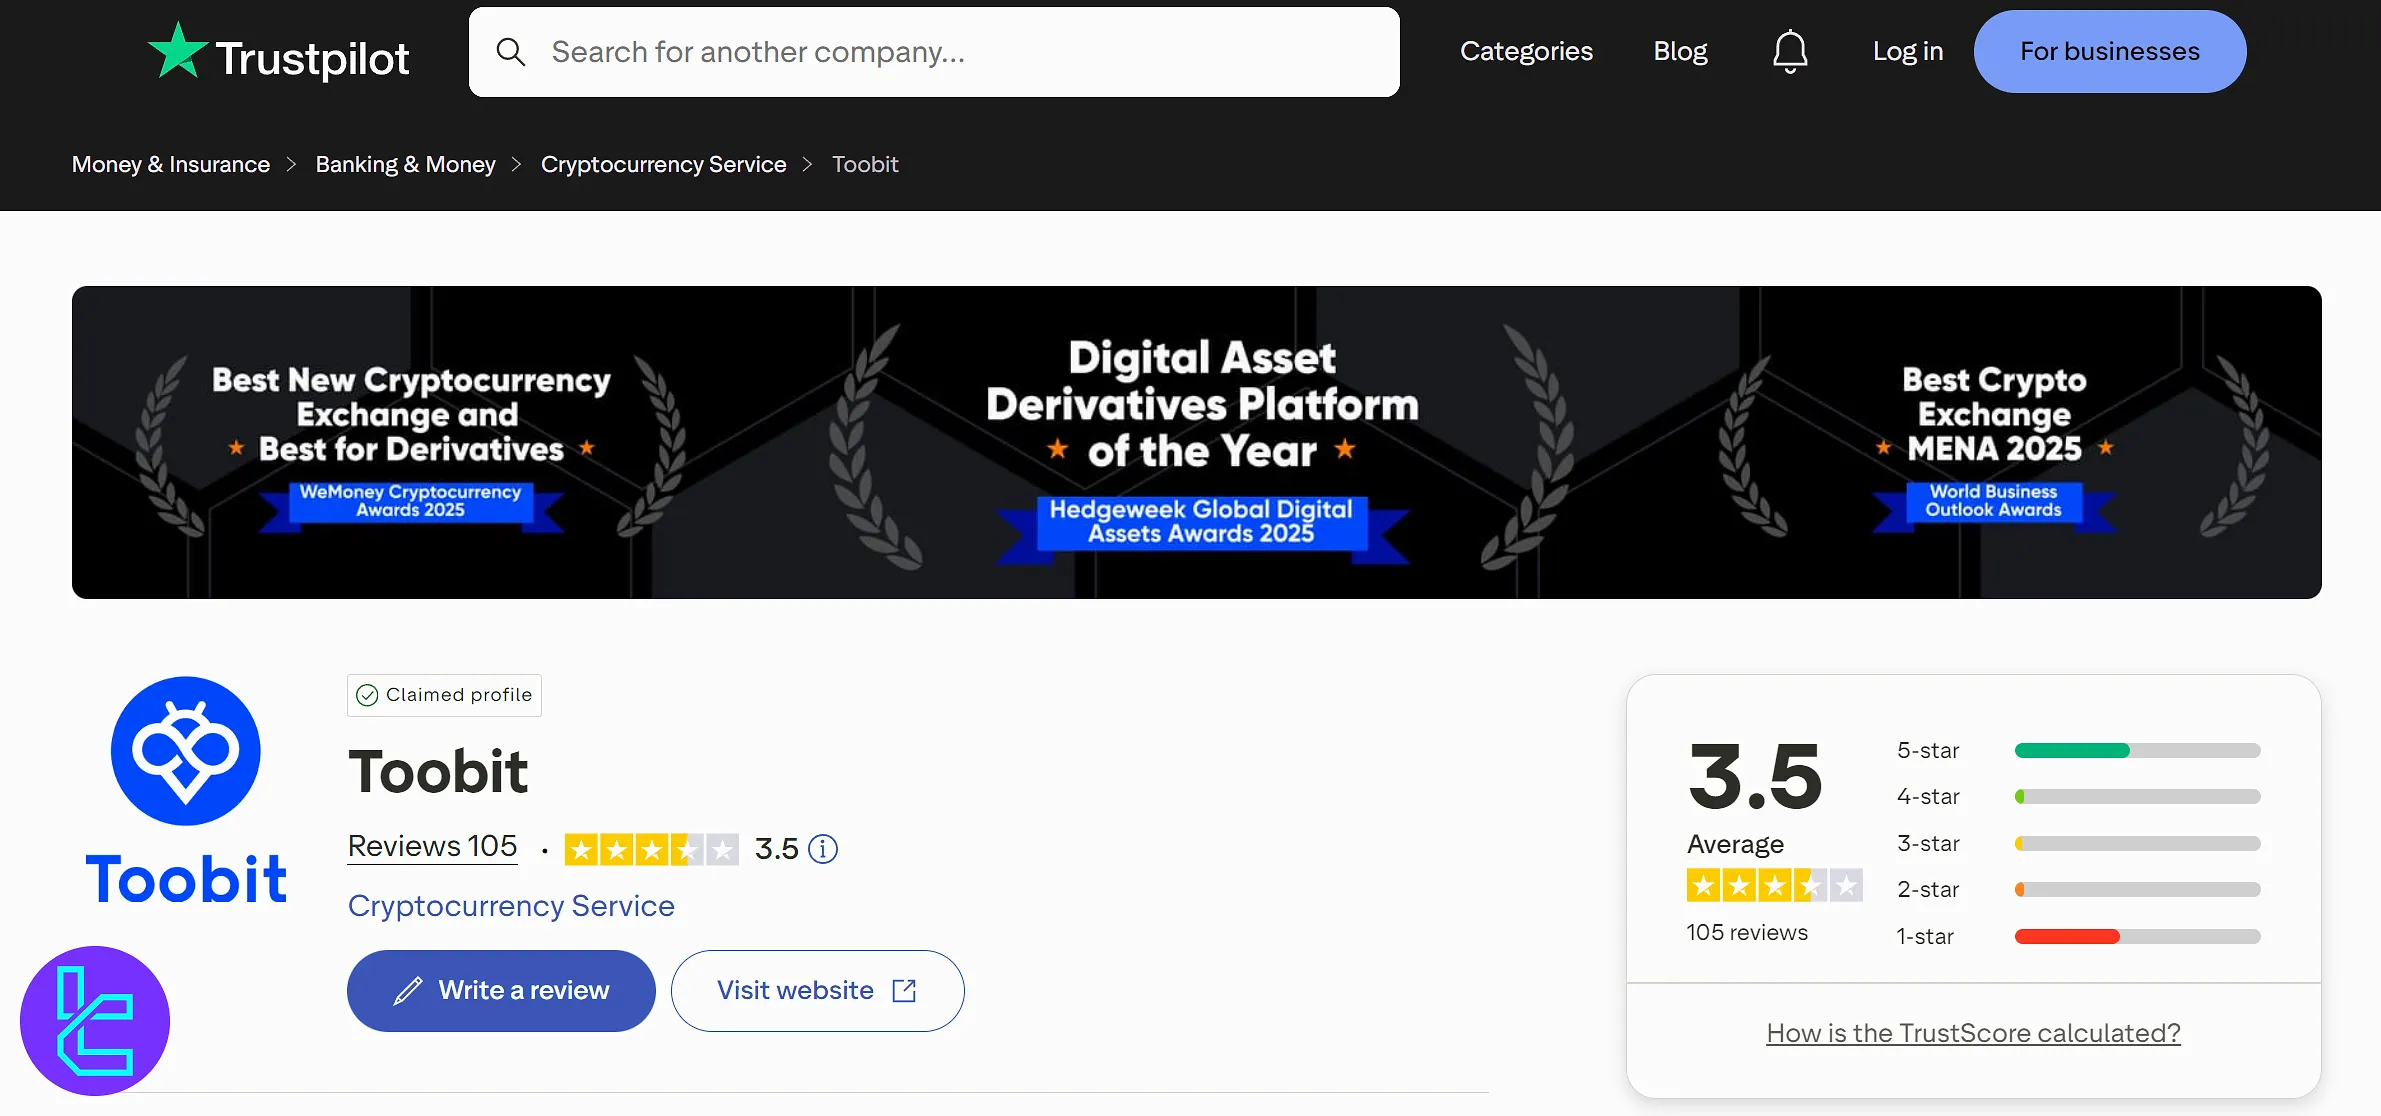Open How is the TrustScore calculated
2381x1116 pixels.
click(1972, 1032)
